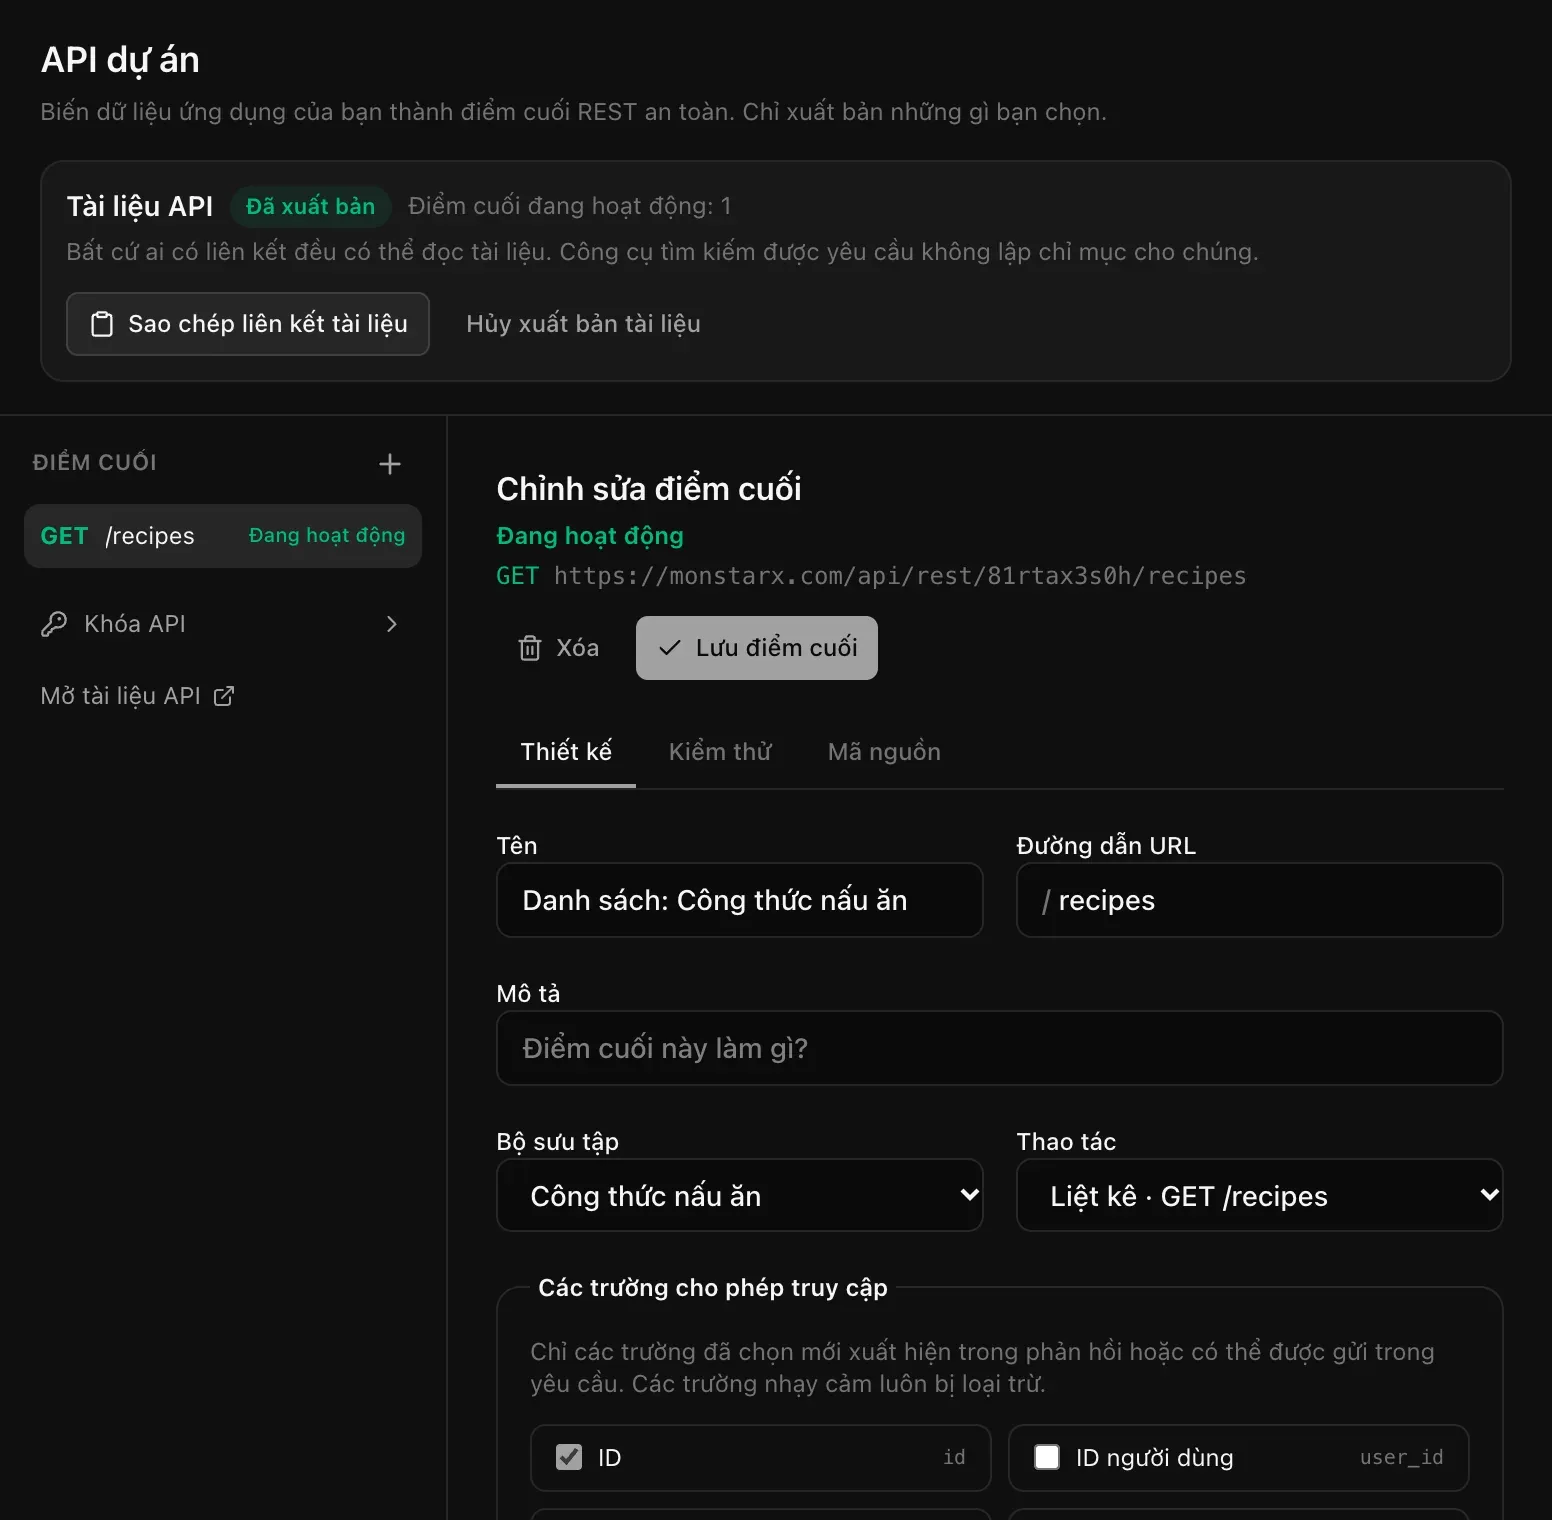
Task: Click the Lưu điểm cuối button
Action: pos(757,648)
